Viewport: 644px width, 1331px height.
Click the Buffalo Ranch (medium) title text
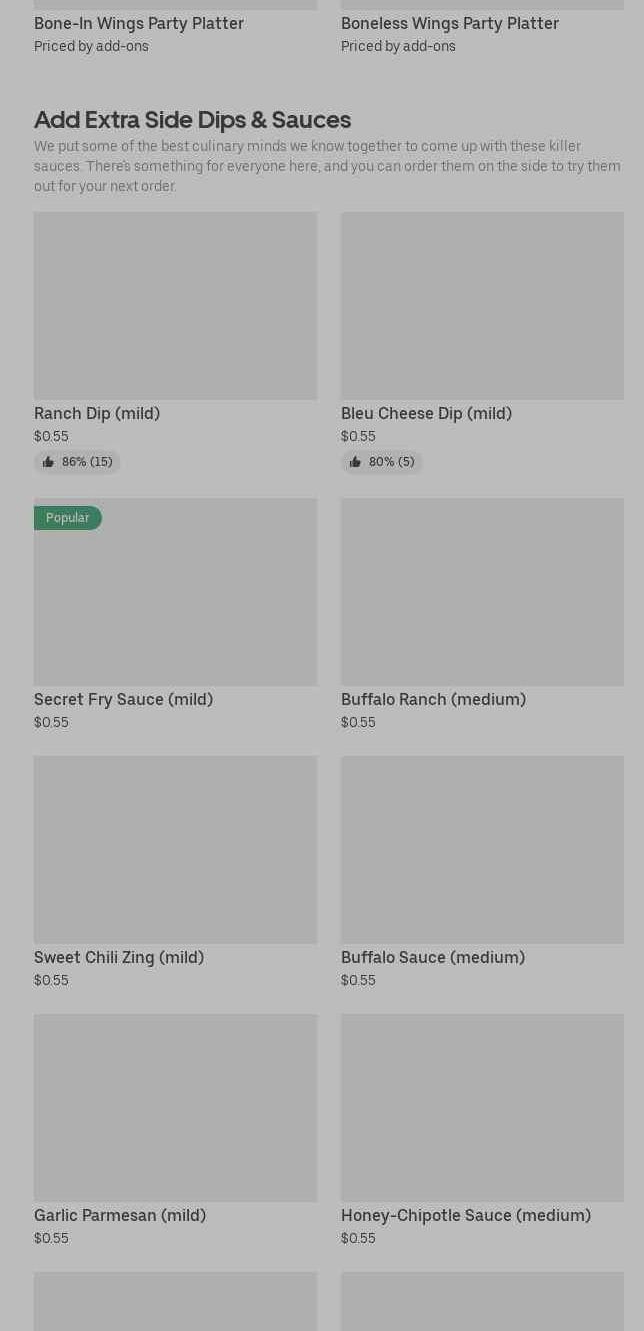[433, 699]
